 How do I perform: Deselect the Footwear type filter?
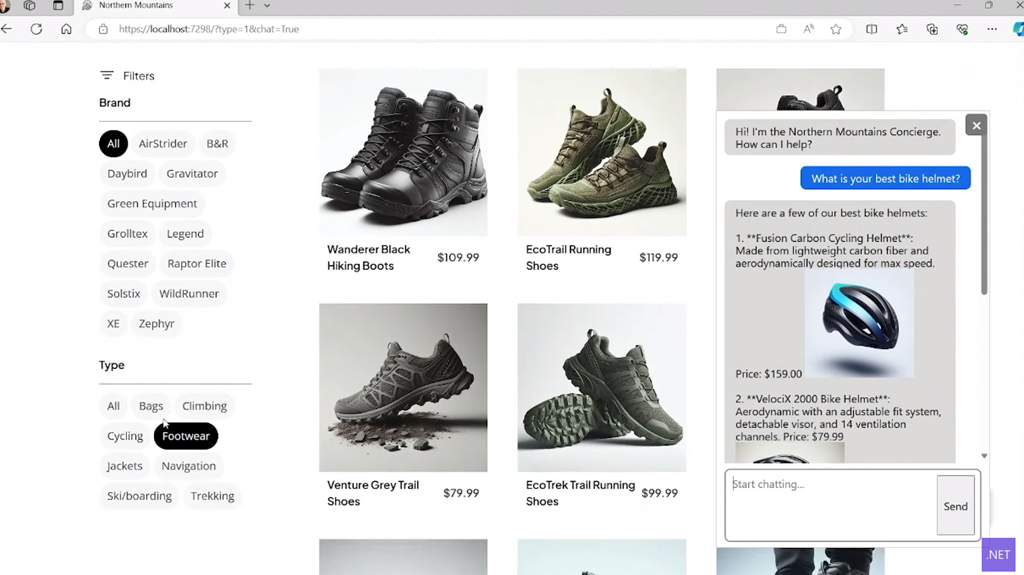[186, 436]
